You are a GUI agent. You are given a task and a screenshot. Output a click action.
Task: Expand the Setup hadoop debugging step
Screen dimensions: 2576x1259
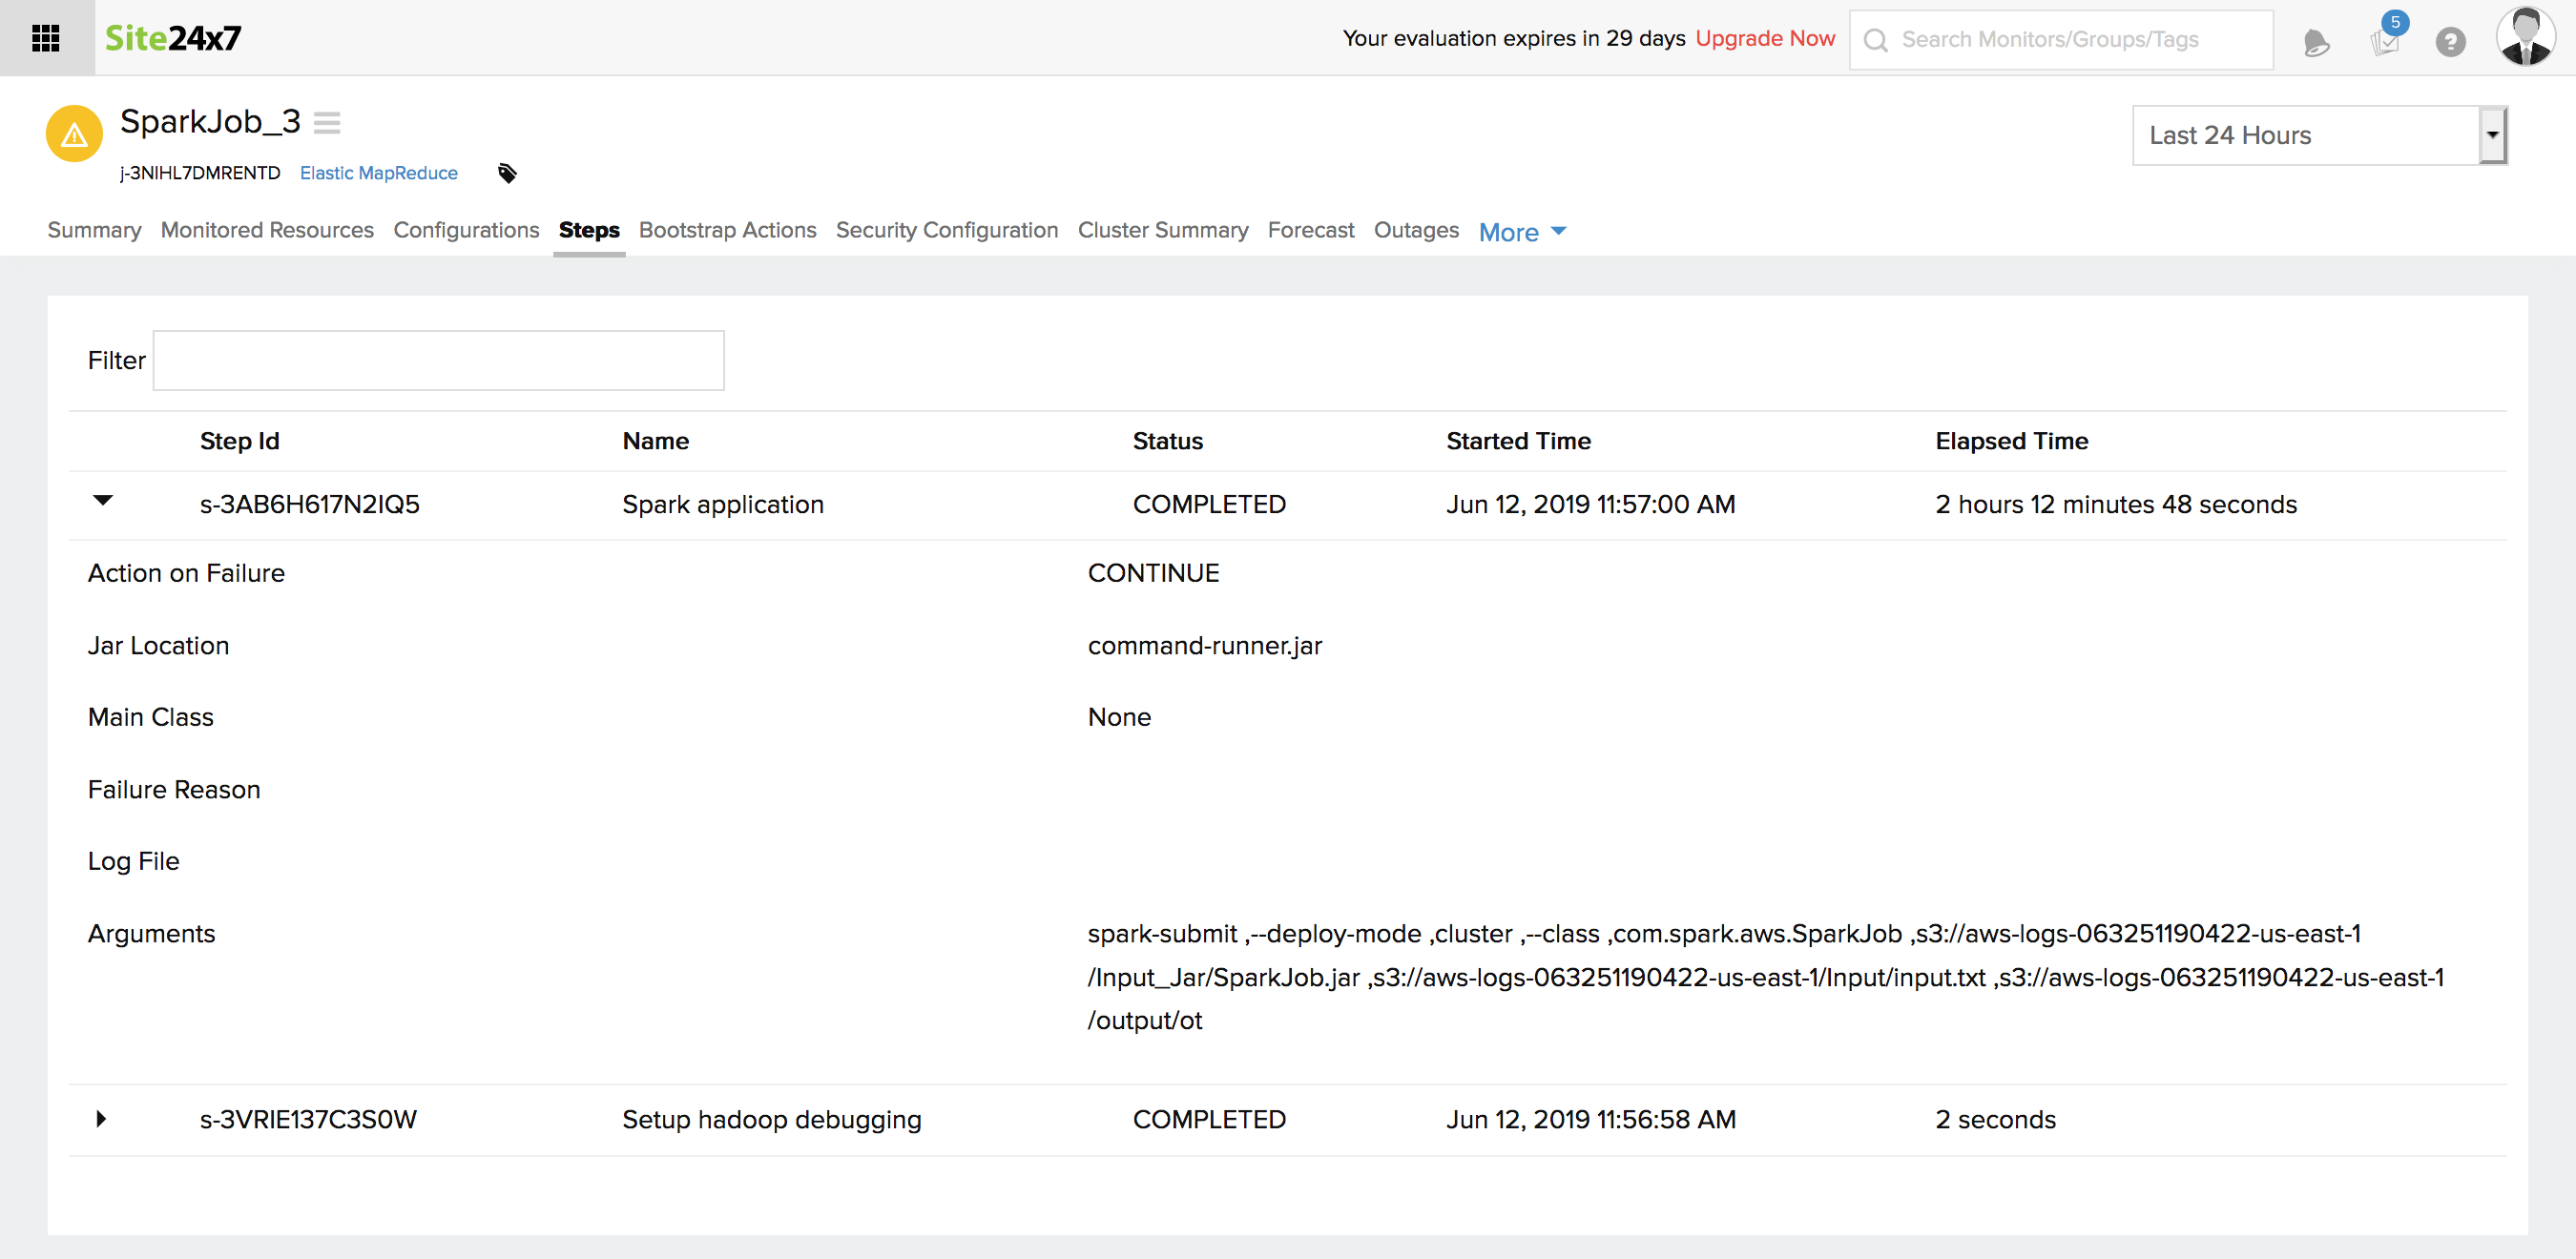coord(101,1118)
